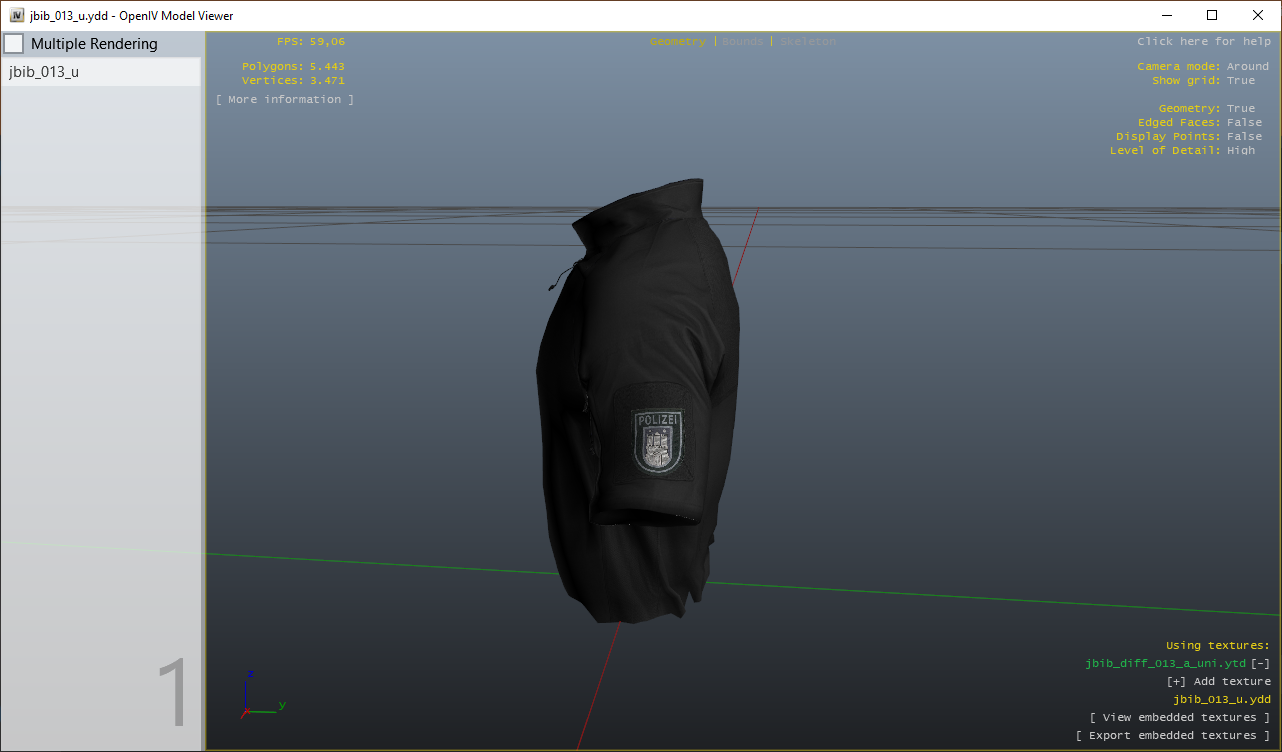This screenshot has height=752, width=1282.
Task: Click the OpenIV app icon in title bar
Action: pos(17,15)
